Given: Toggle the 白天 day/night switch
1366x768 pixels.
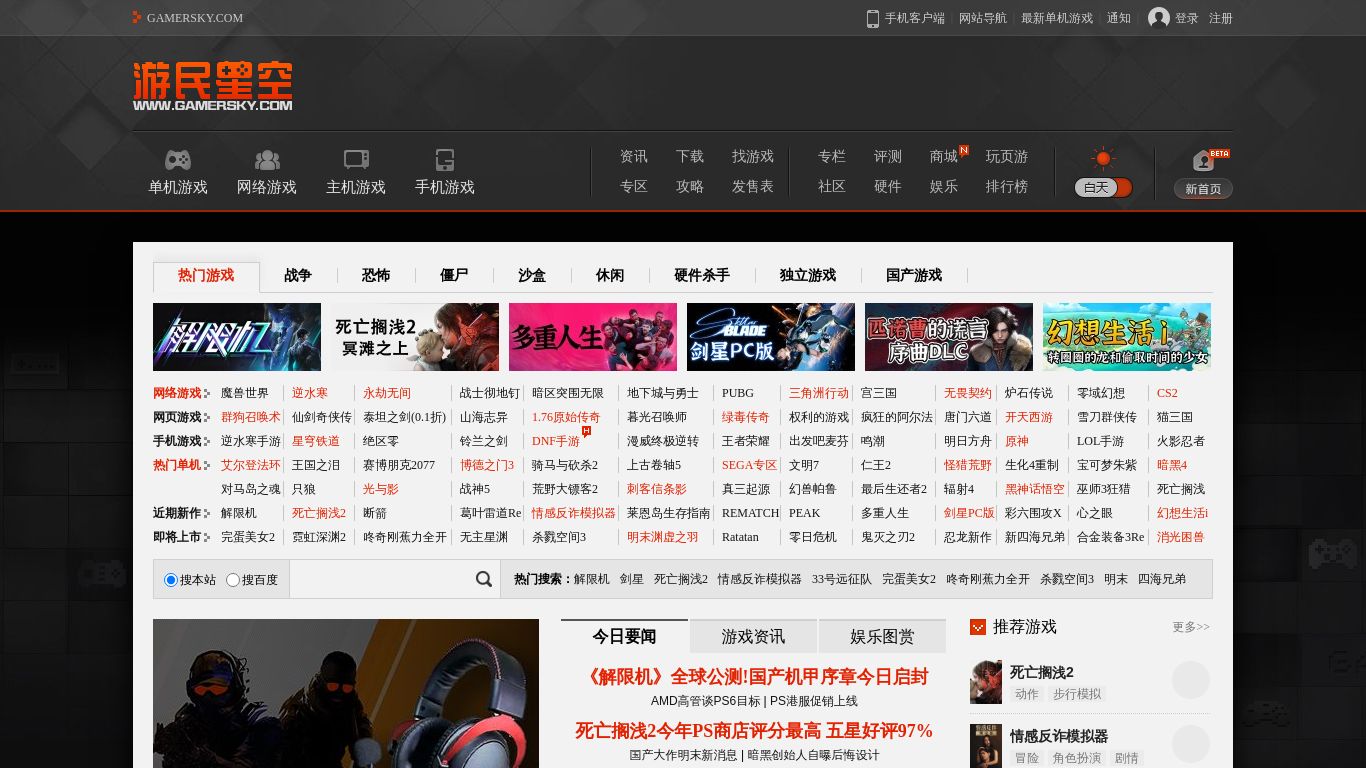Looking at the screenshot, I should pos(1103,187).
